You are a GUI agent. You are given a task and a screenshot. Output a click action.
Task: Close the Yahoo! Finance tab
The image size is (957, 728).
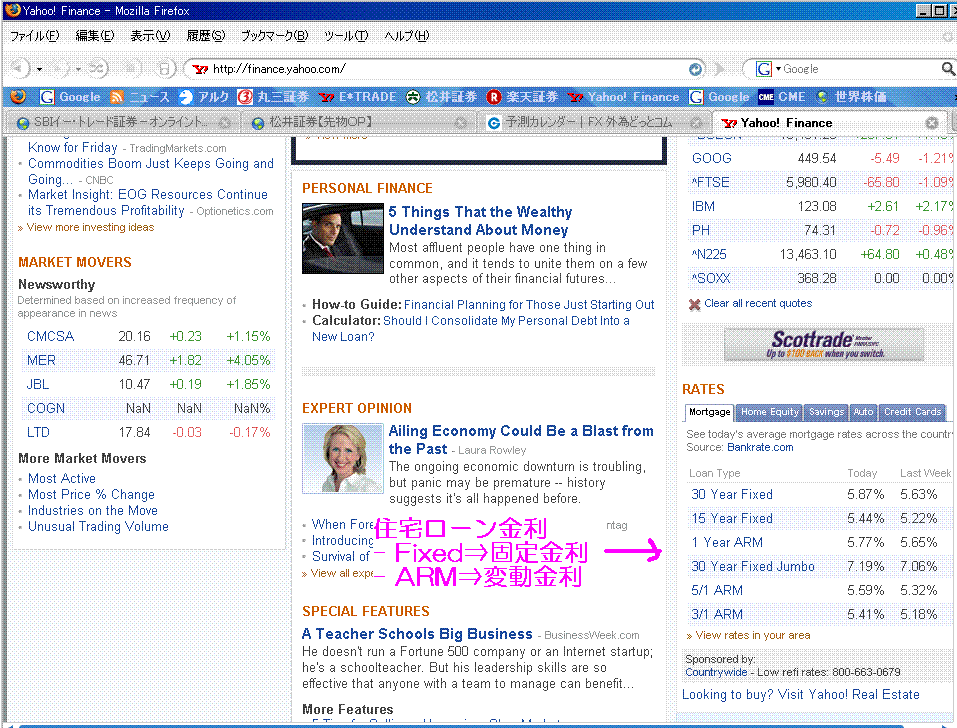pos(931,123)
